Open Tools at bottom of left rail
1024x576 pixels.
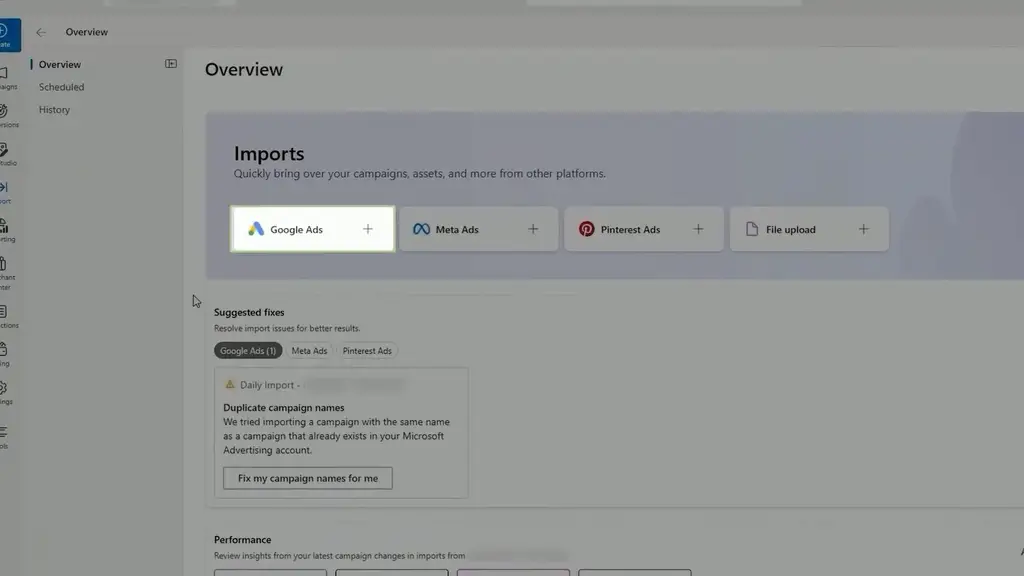[x=6, y=437]
